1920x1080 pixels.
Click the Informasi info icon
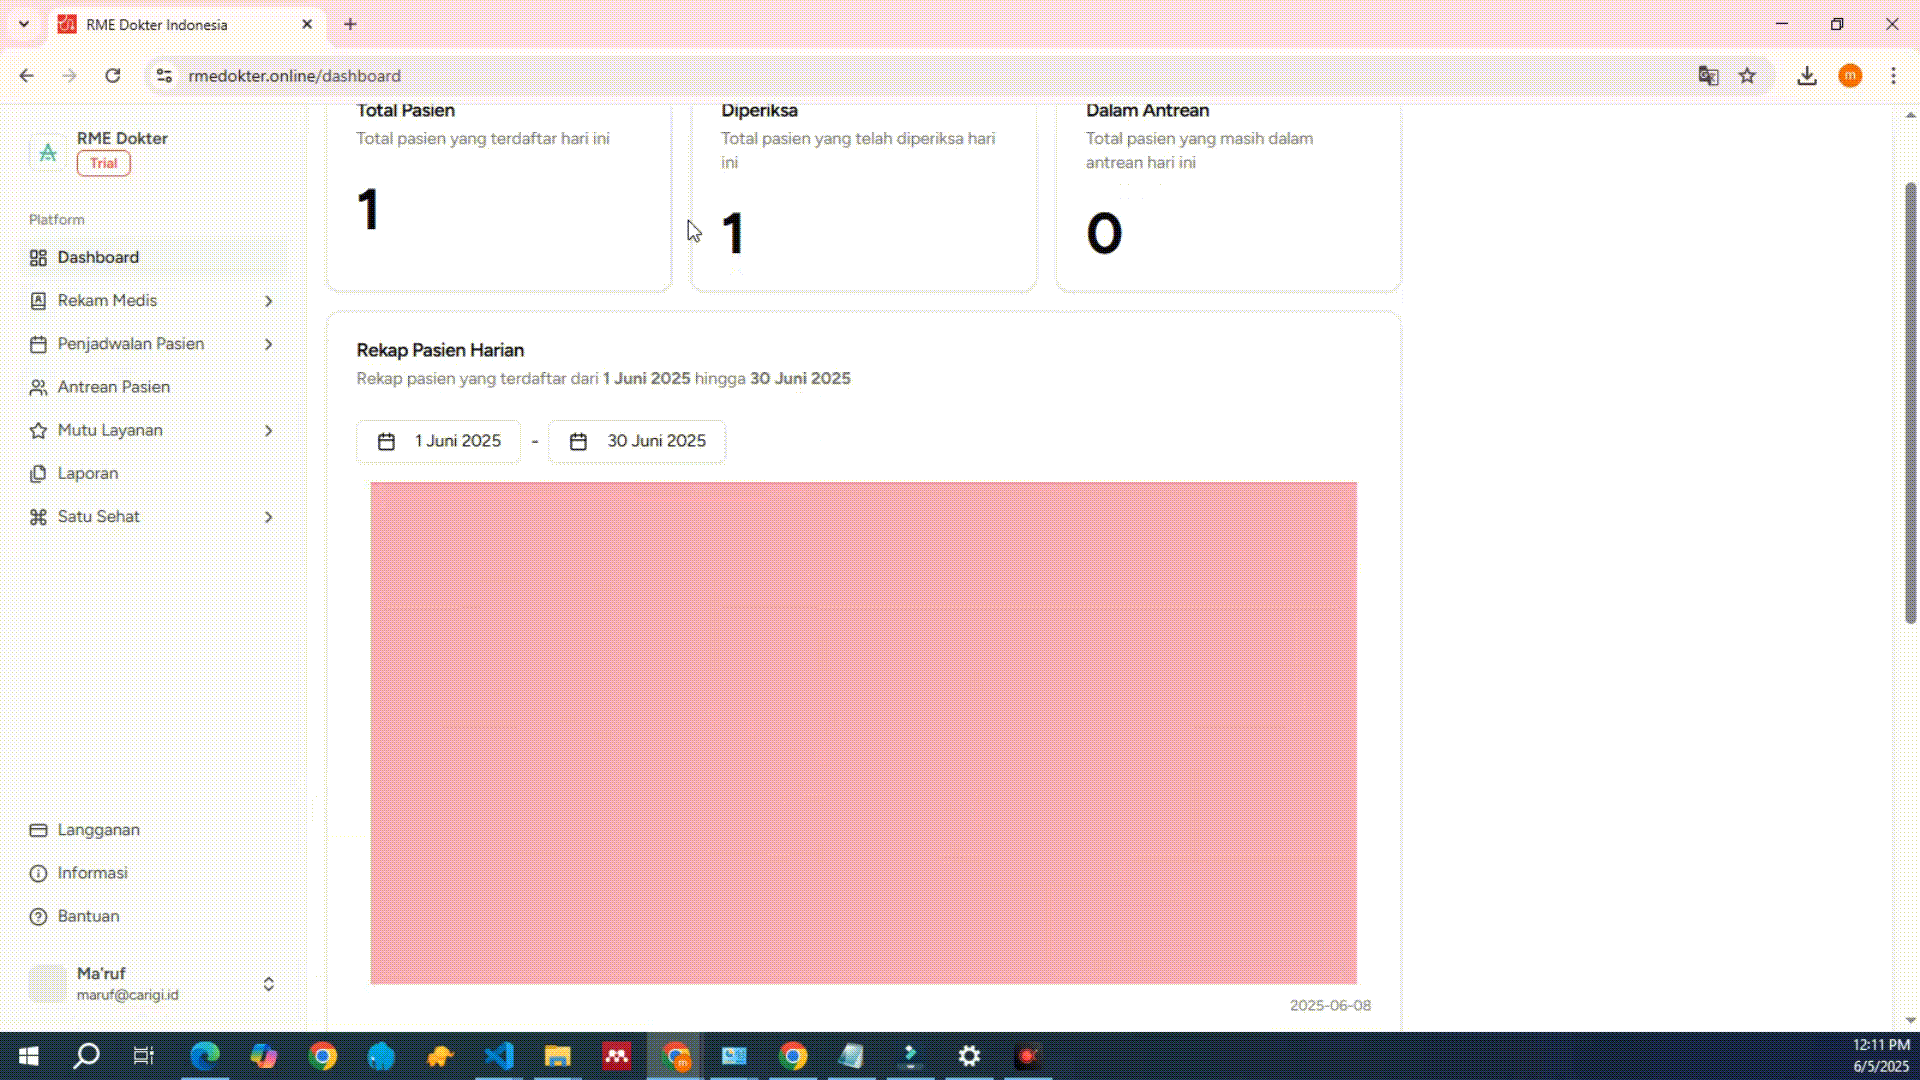[38, 873]
